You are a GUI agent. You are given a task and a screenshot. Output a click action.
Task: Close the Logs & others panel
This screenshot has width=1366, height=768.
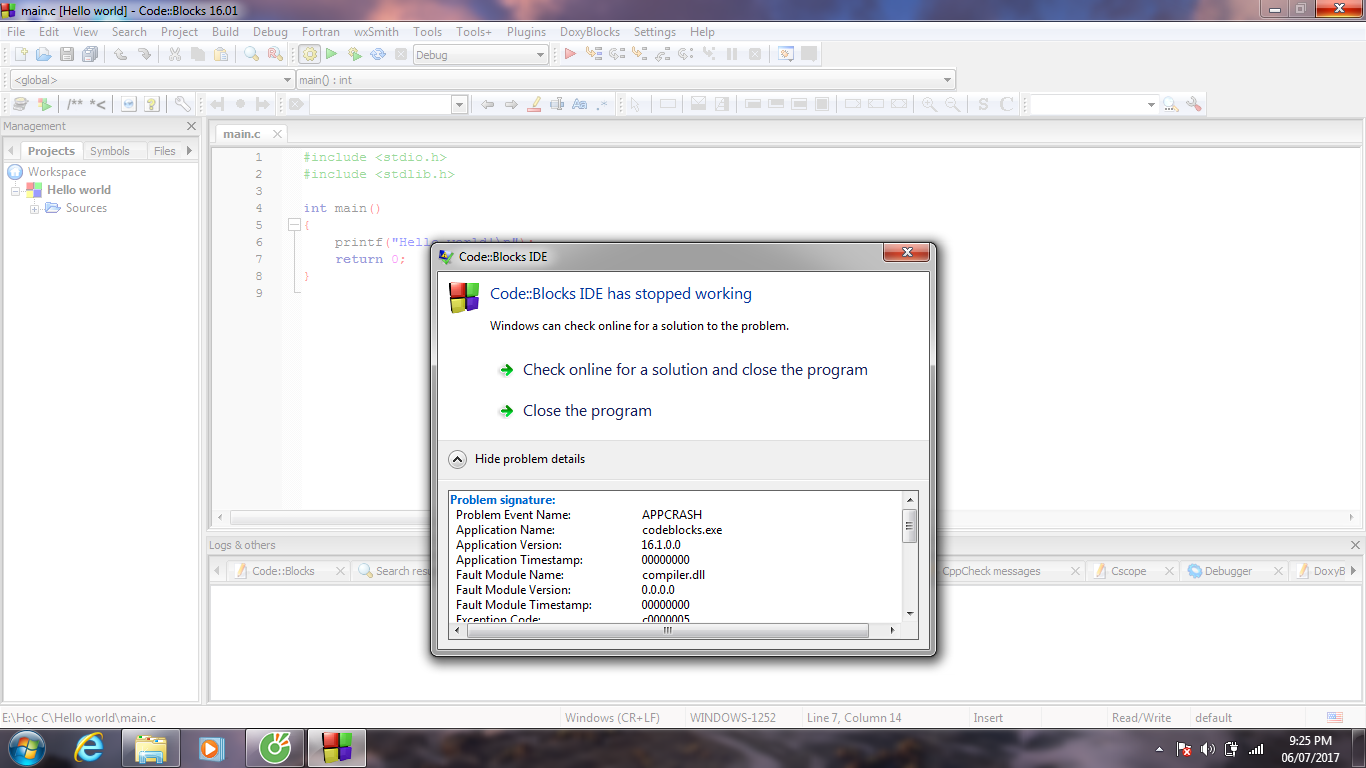(1355, 545)
